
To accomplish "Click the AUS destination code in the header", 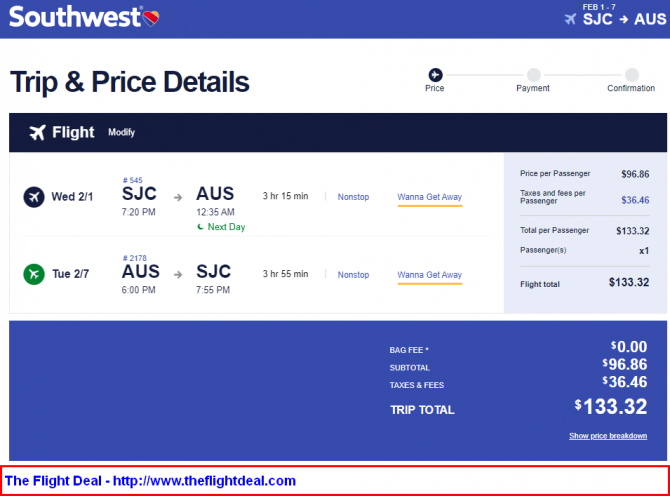I will pyautogui.click(x=650, y=19).
